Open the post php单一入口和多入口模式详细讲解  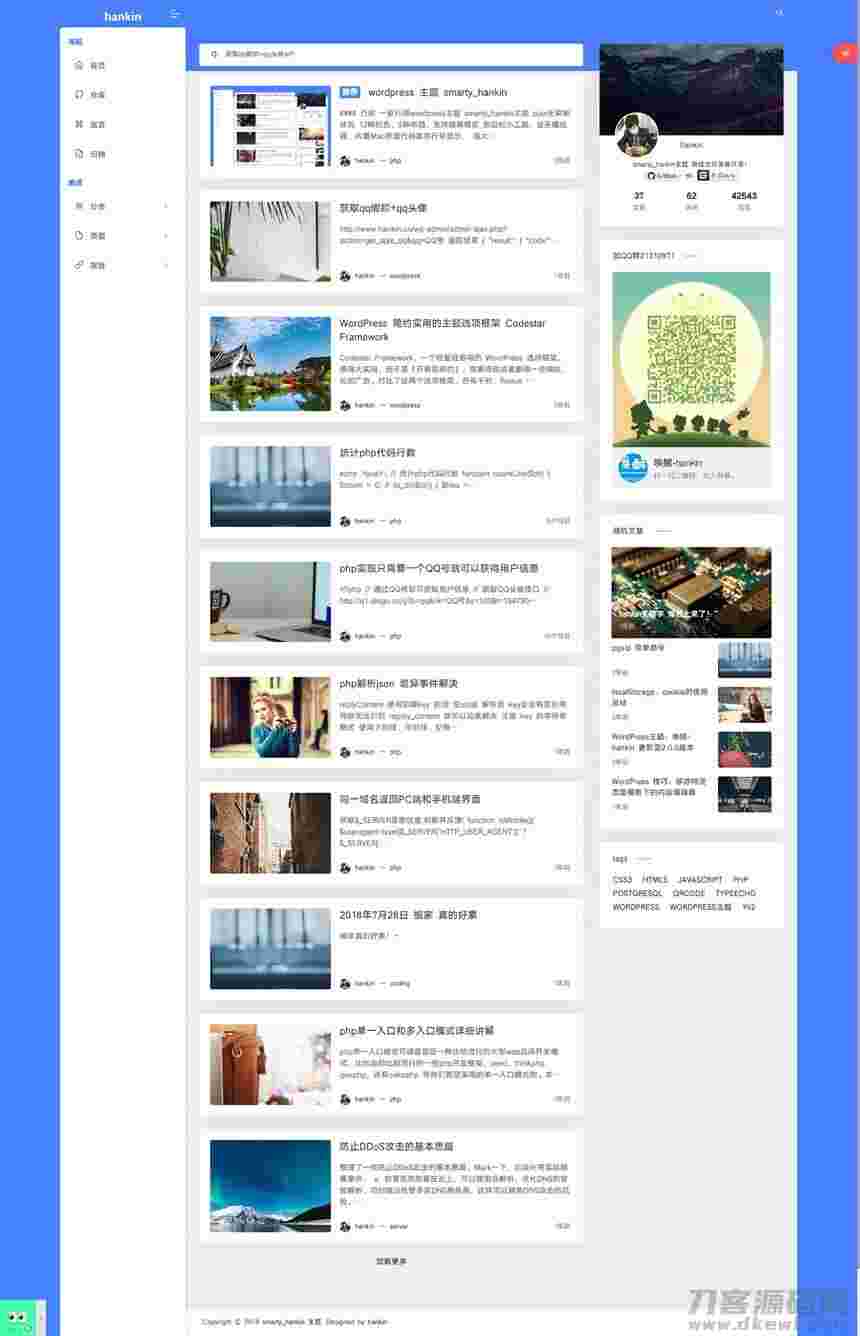(416, 1030)
